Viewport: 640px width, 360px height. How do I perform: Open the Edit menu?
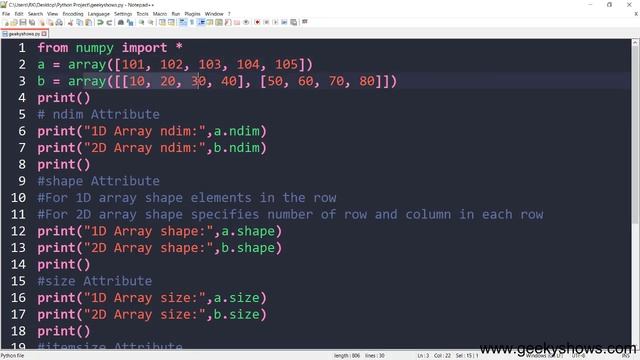(x=19, y=14)
